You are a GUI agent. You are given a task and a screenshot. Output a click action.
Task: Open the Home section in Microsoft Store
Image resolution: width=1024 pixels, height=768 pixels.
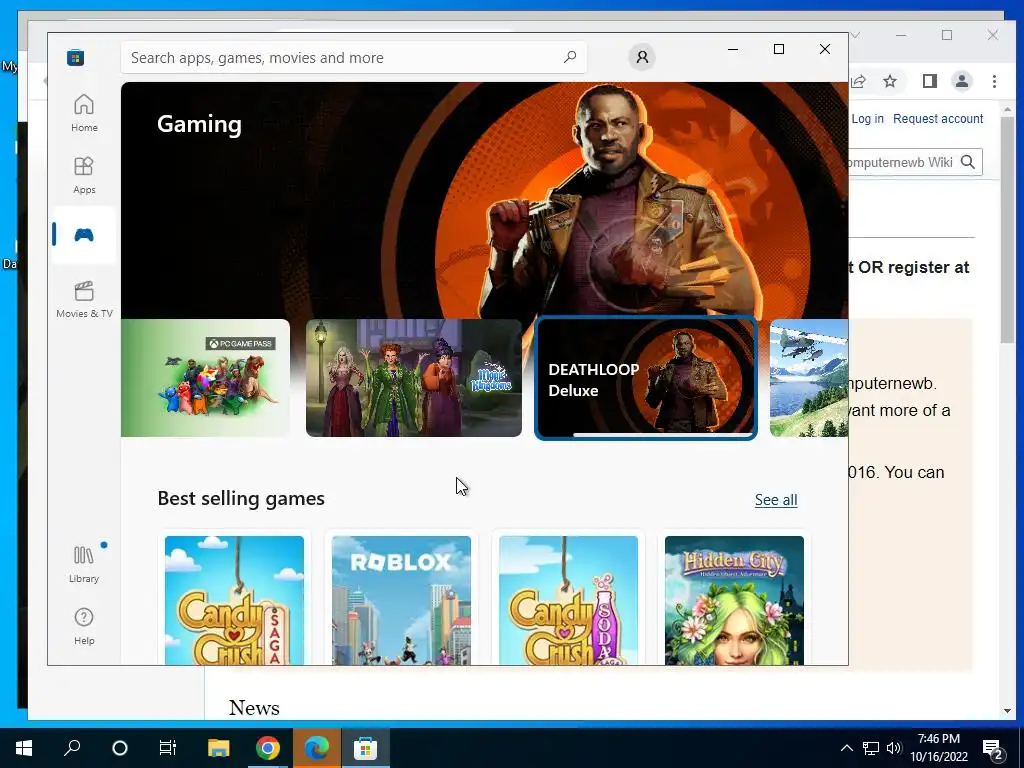84,113
